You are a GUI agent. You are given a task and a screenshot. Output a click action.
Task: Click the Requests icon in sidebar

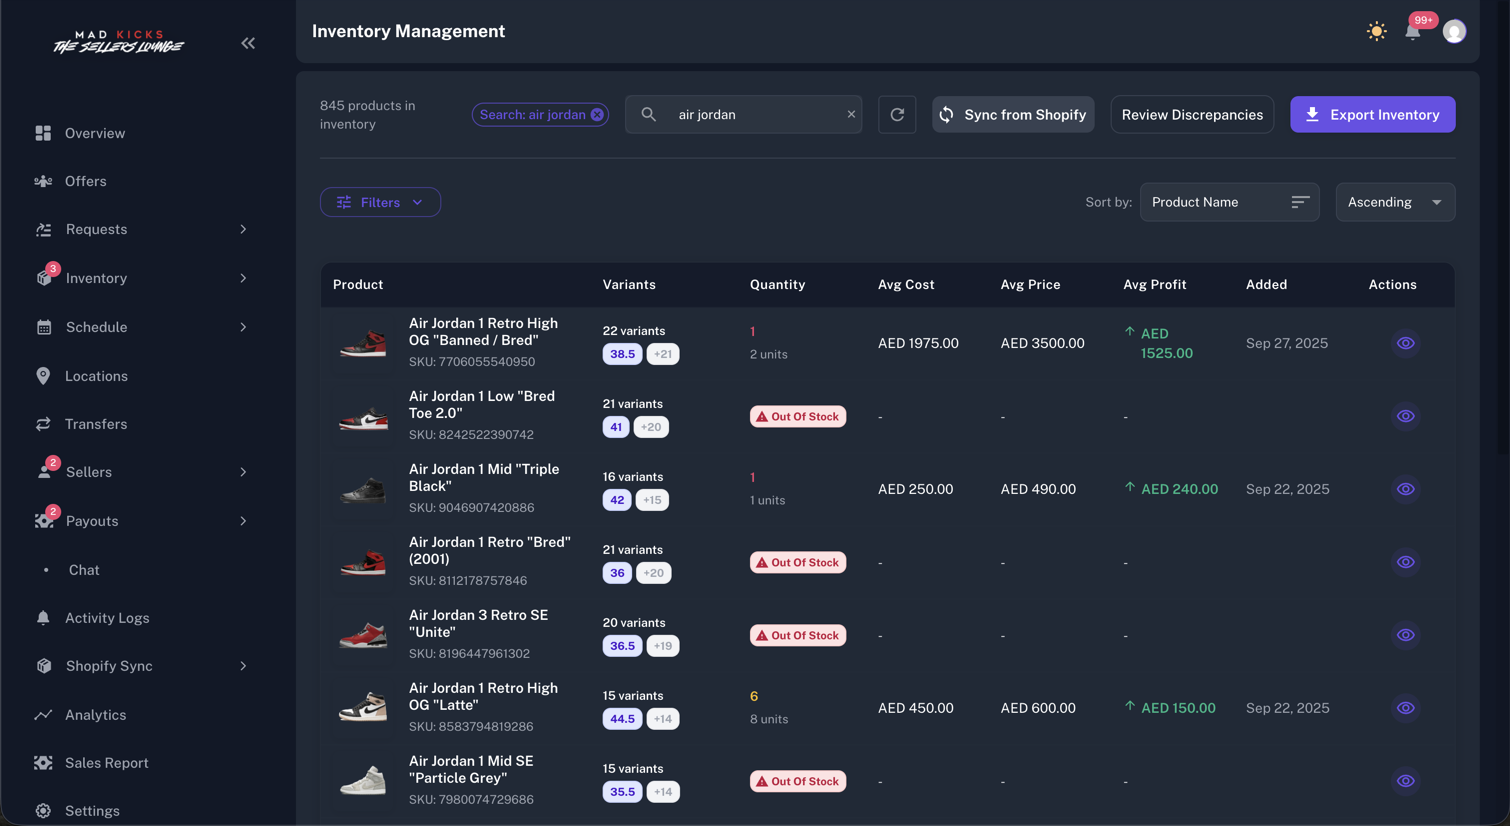point(43,229)
